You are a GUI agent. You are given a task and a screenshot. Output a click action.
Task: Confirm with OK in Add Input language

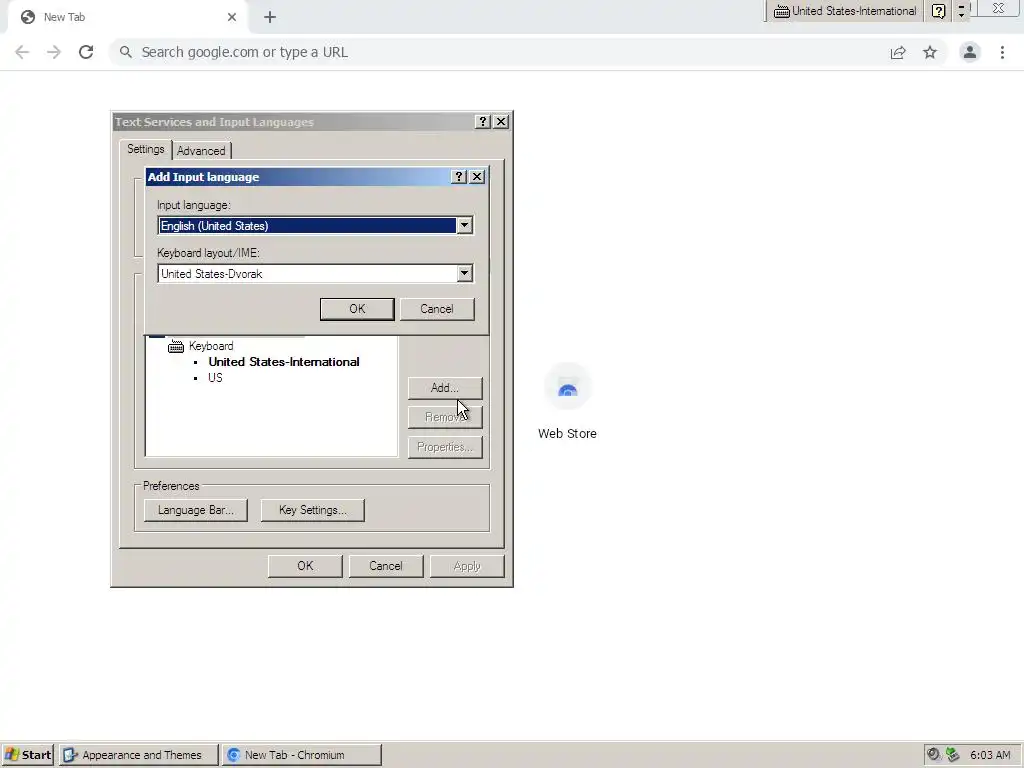[x=357, y=309]
